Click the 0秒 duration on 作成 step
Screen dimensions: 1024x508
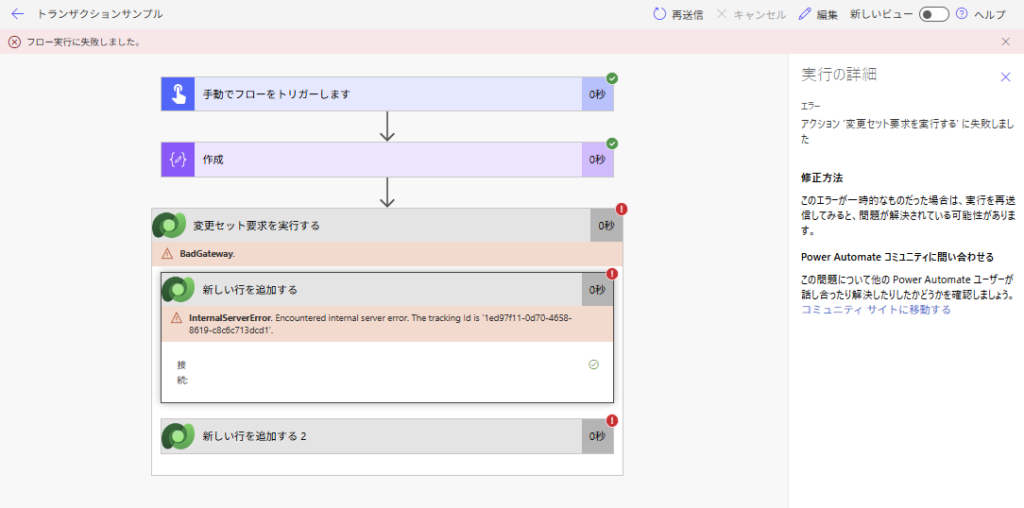597,160
